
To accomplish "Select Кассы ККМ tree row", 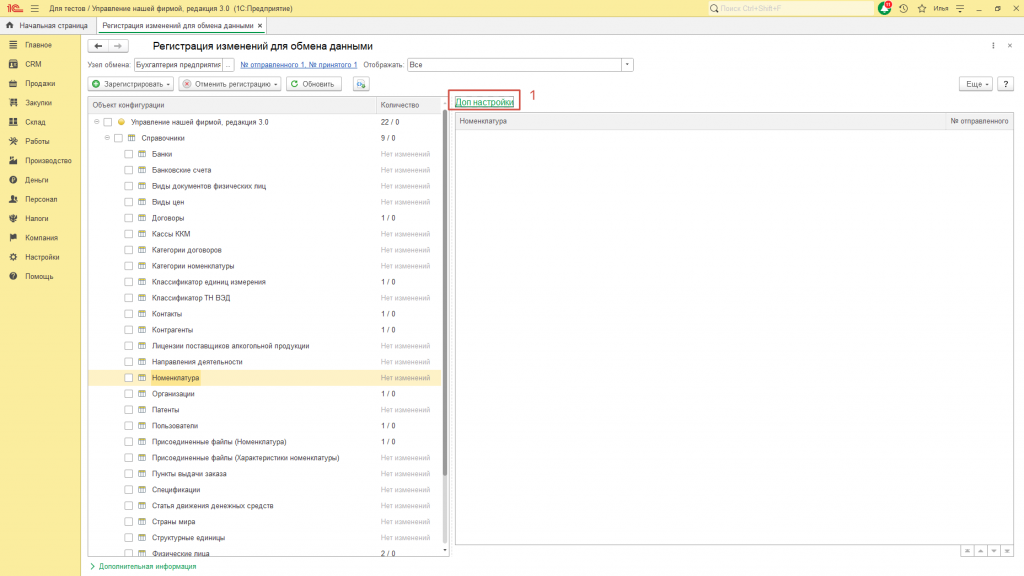I will [x=265, y=234].
